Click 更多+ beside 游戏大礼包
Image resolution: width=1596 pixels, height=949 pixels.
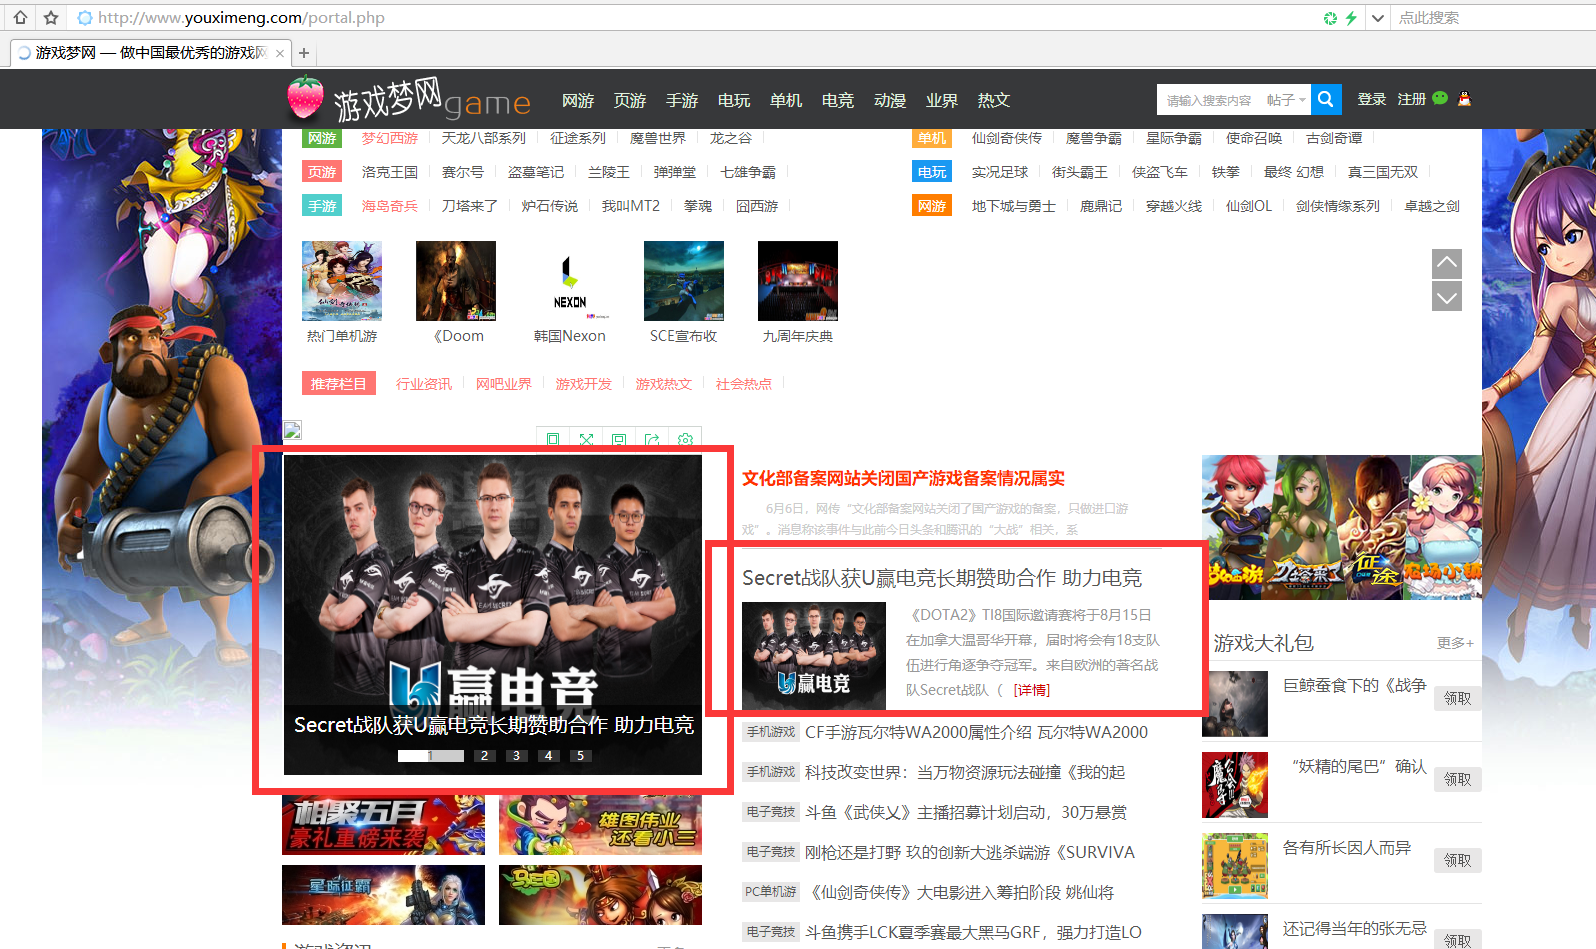tap(1455, 643)
